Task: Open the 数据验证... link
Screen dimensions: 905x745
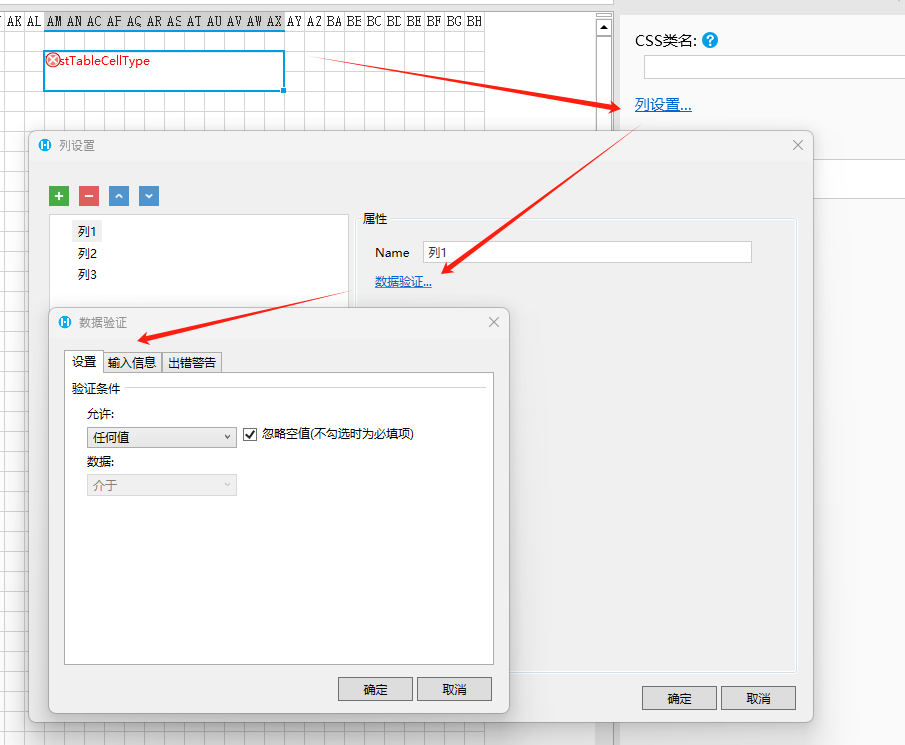Action: (403, 282)
